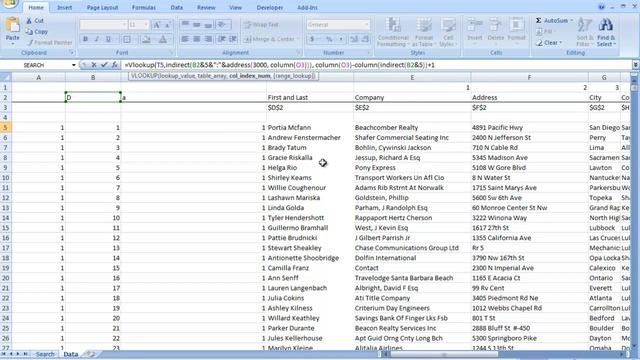The width and height of the screenshot is (640, 360).
Task: Click the Select All corner box
Action: click(x=6, y=77)
